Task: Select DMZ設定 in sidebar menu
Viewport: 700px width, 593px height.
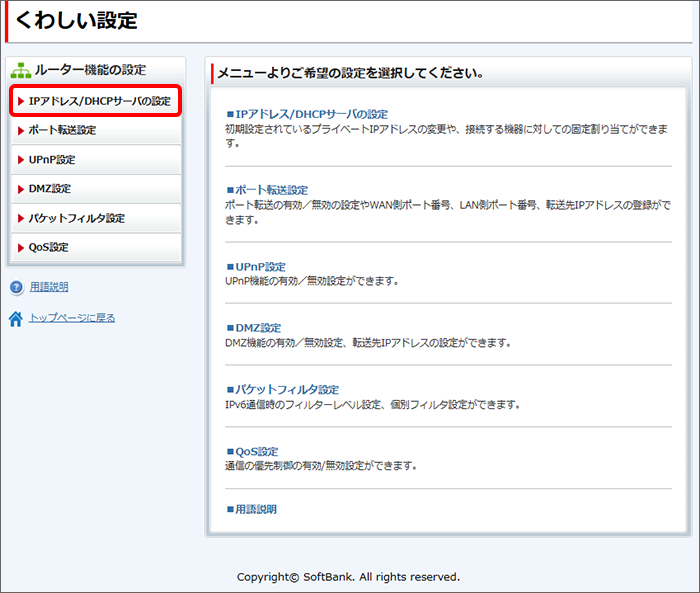Action: tap(96, 188)
